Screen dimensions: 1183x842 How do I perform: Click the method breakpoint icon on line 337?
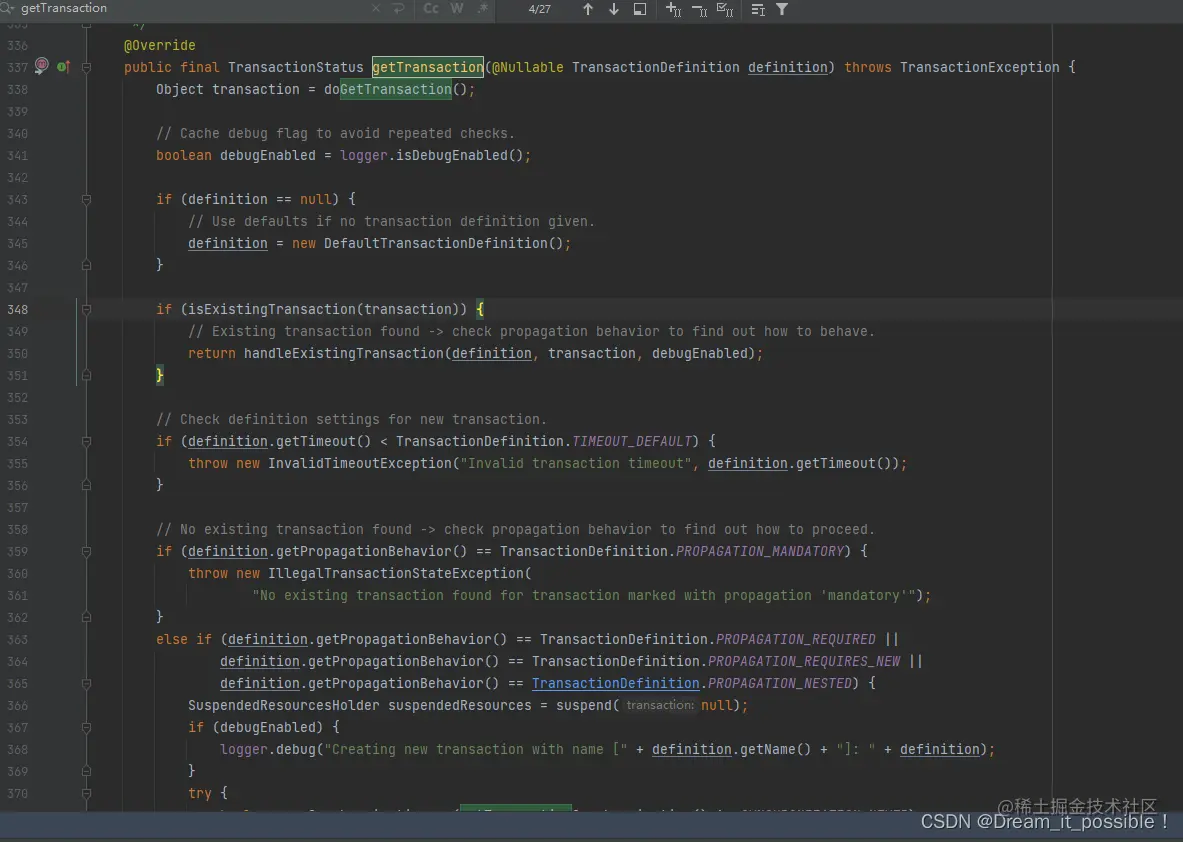click(x=41, y=66)
